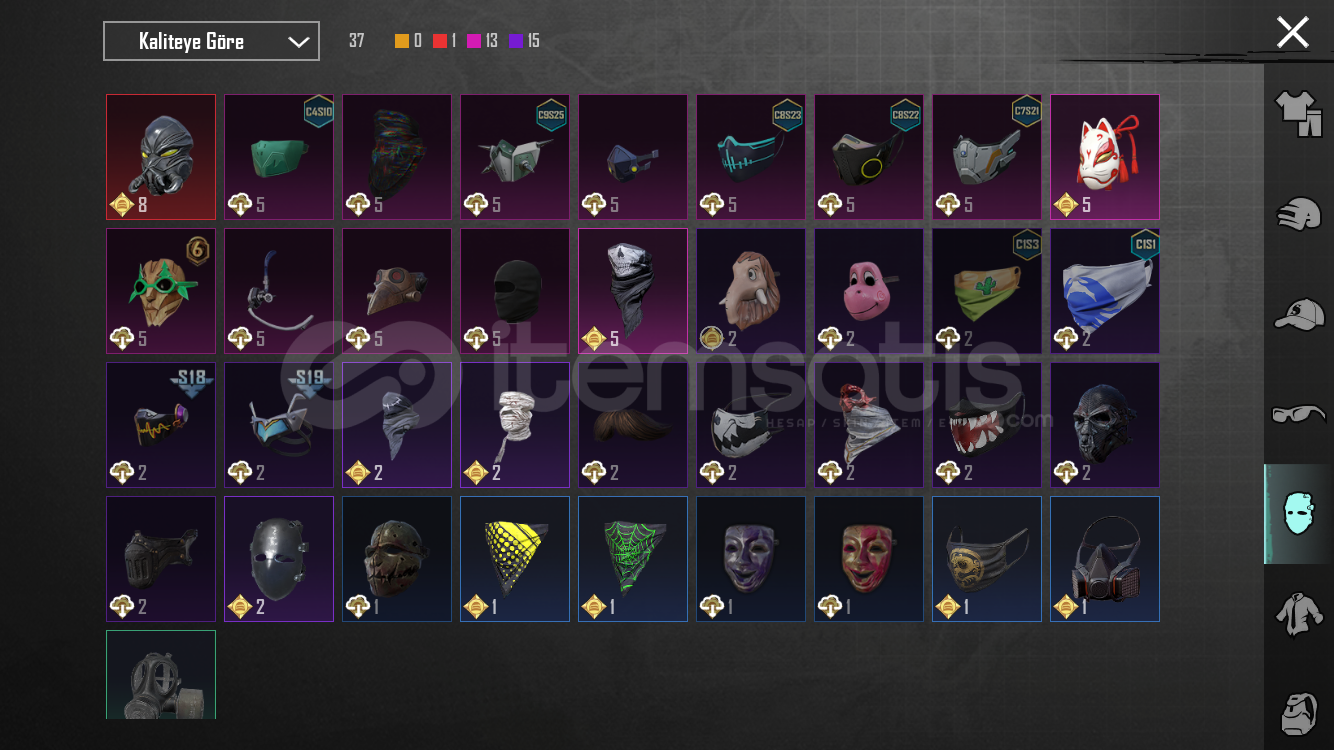Pick the pink hippo mask
Screen dimensions: 1334x750
869,291
